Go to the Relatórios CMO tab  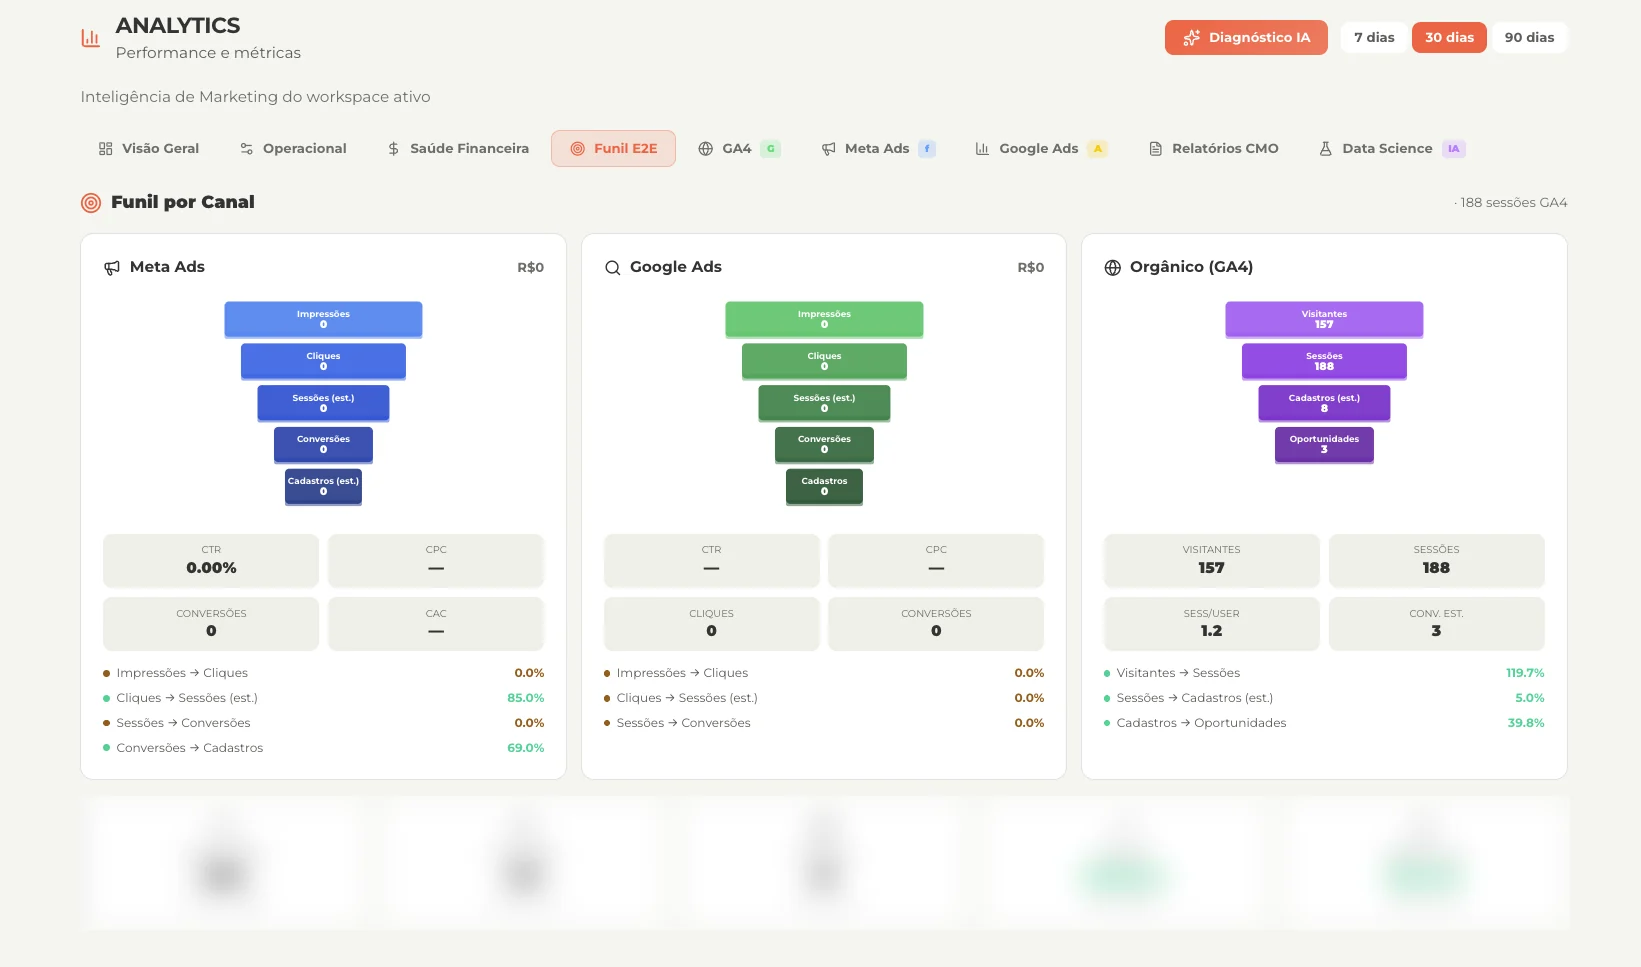(1213, 149)
